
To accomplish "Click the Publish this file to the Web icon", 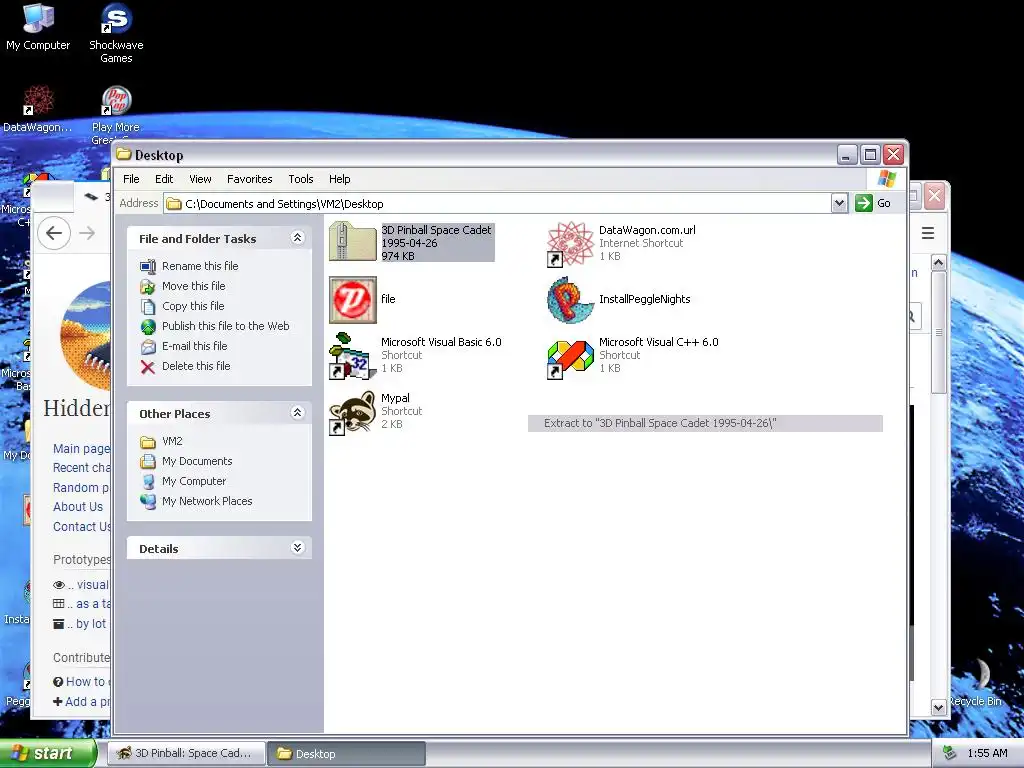I will point(148,327).
